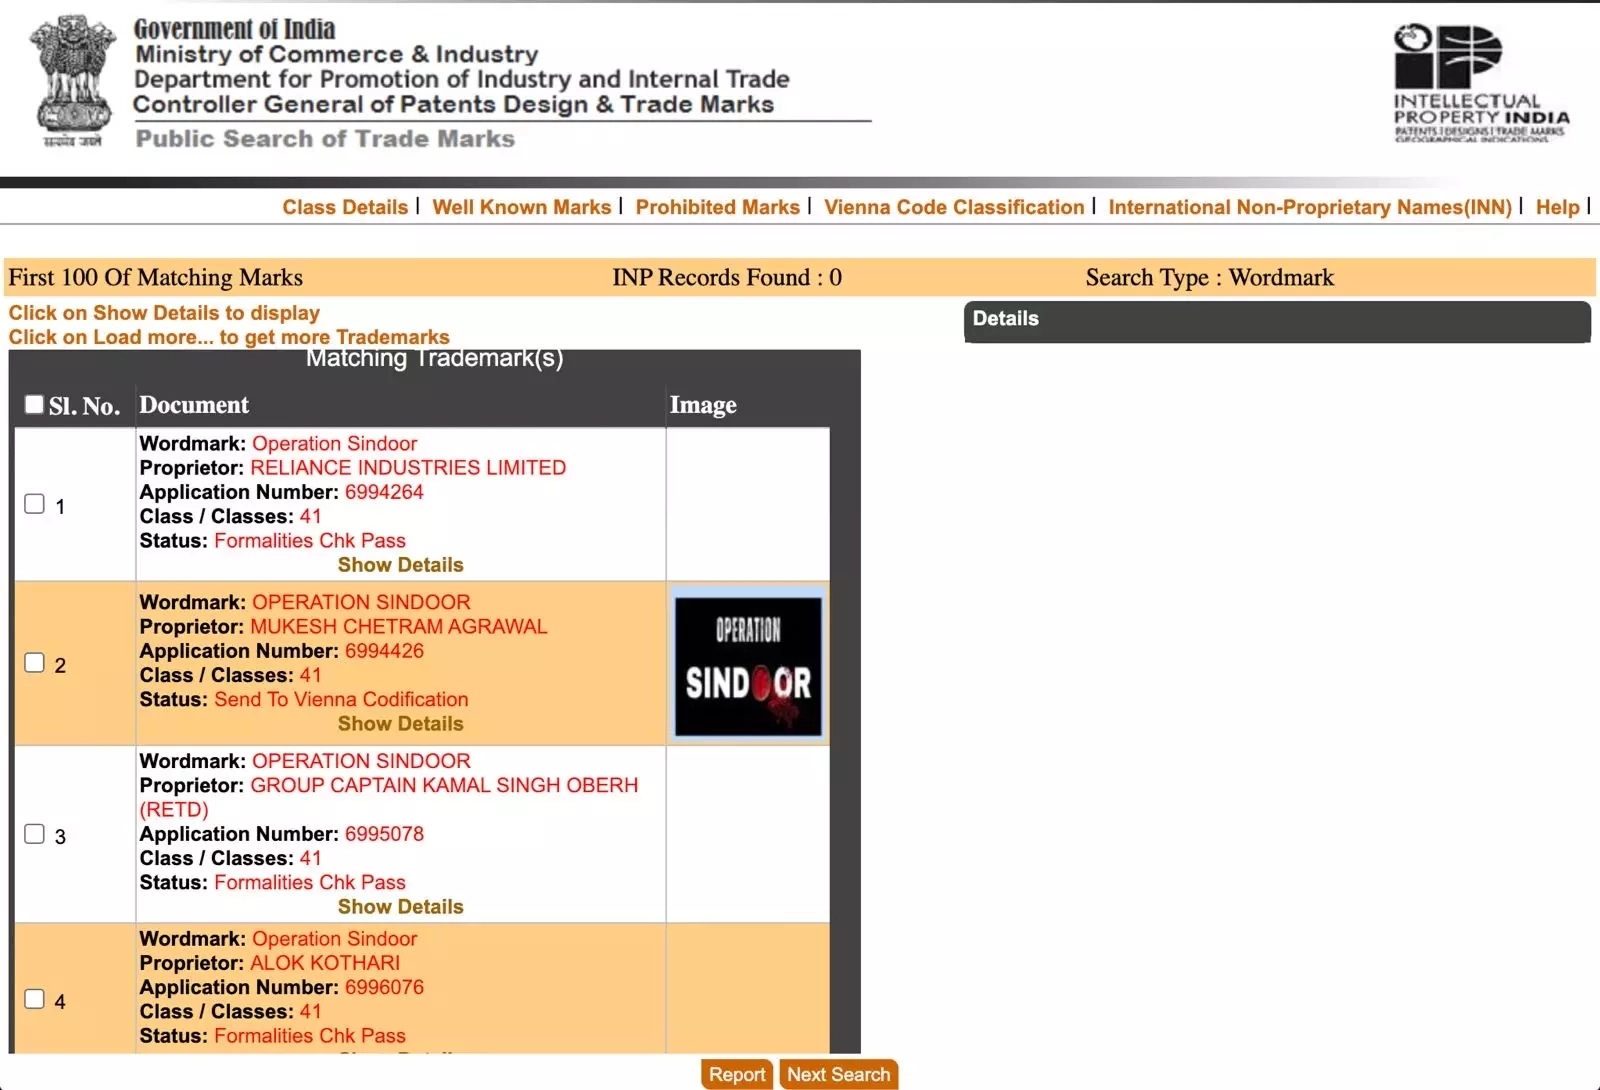Show Details for application number 6995078
This screenshot has width=1600, height=1090.
pyautogui.click(x=400, y=907)
